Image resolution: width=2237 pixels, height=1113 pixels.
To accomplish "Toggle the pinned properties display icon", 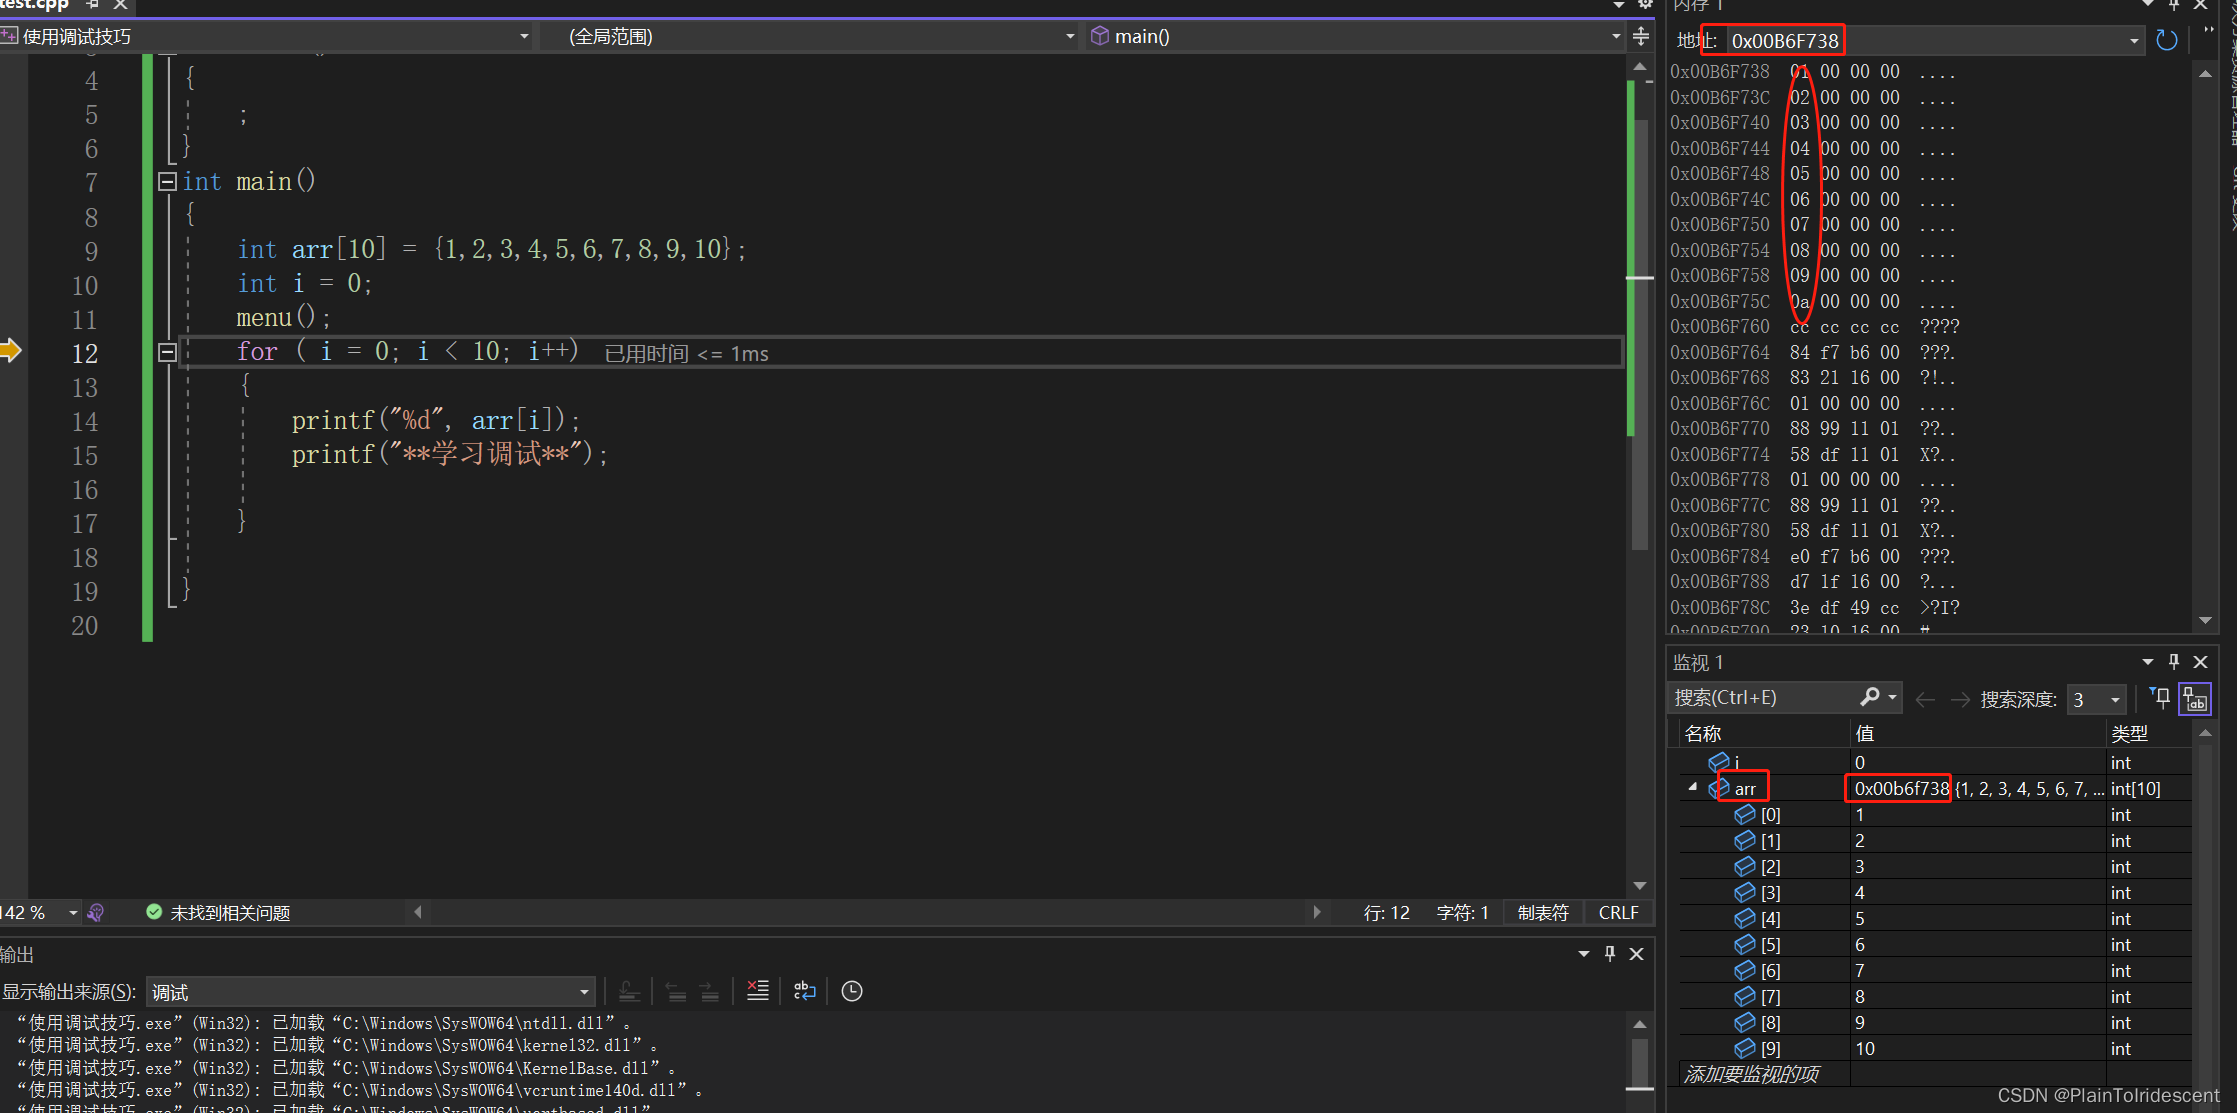I will point(2195,699).
